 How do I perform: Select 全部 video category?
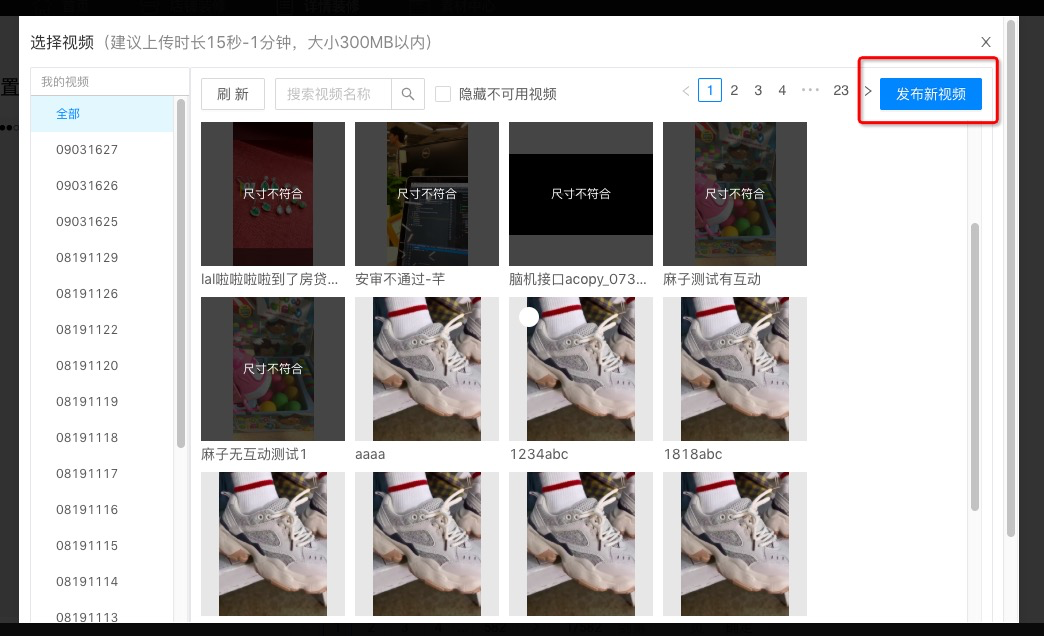click(102, 114)
